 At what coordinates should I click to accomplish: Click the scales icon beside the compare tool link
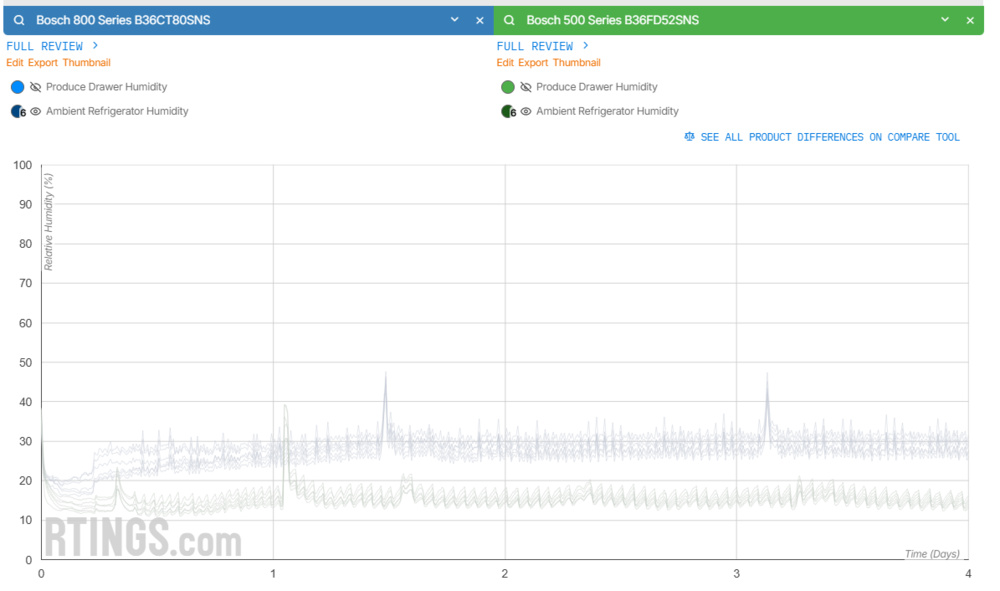point(689,137)
